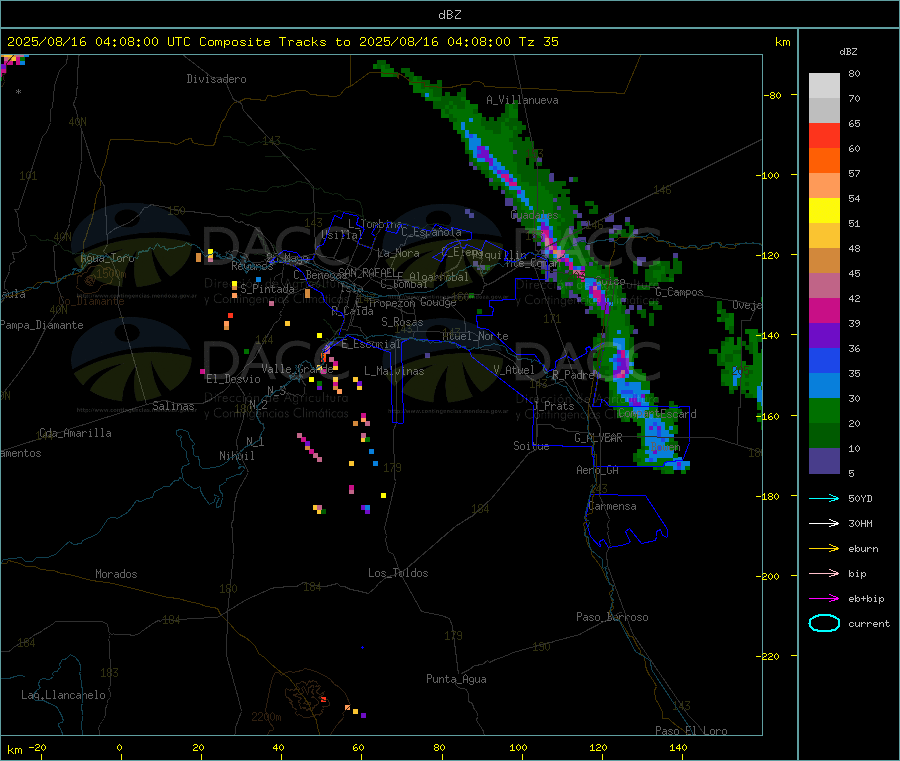Viewport: 900px width, 761px height.
Task: Click the pink bip arrow in legend
Action: 824,573
